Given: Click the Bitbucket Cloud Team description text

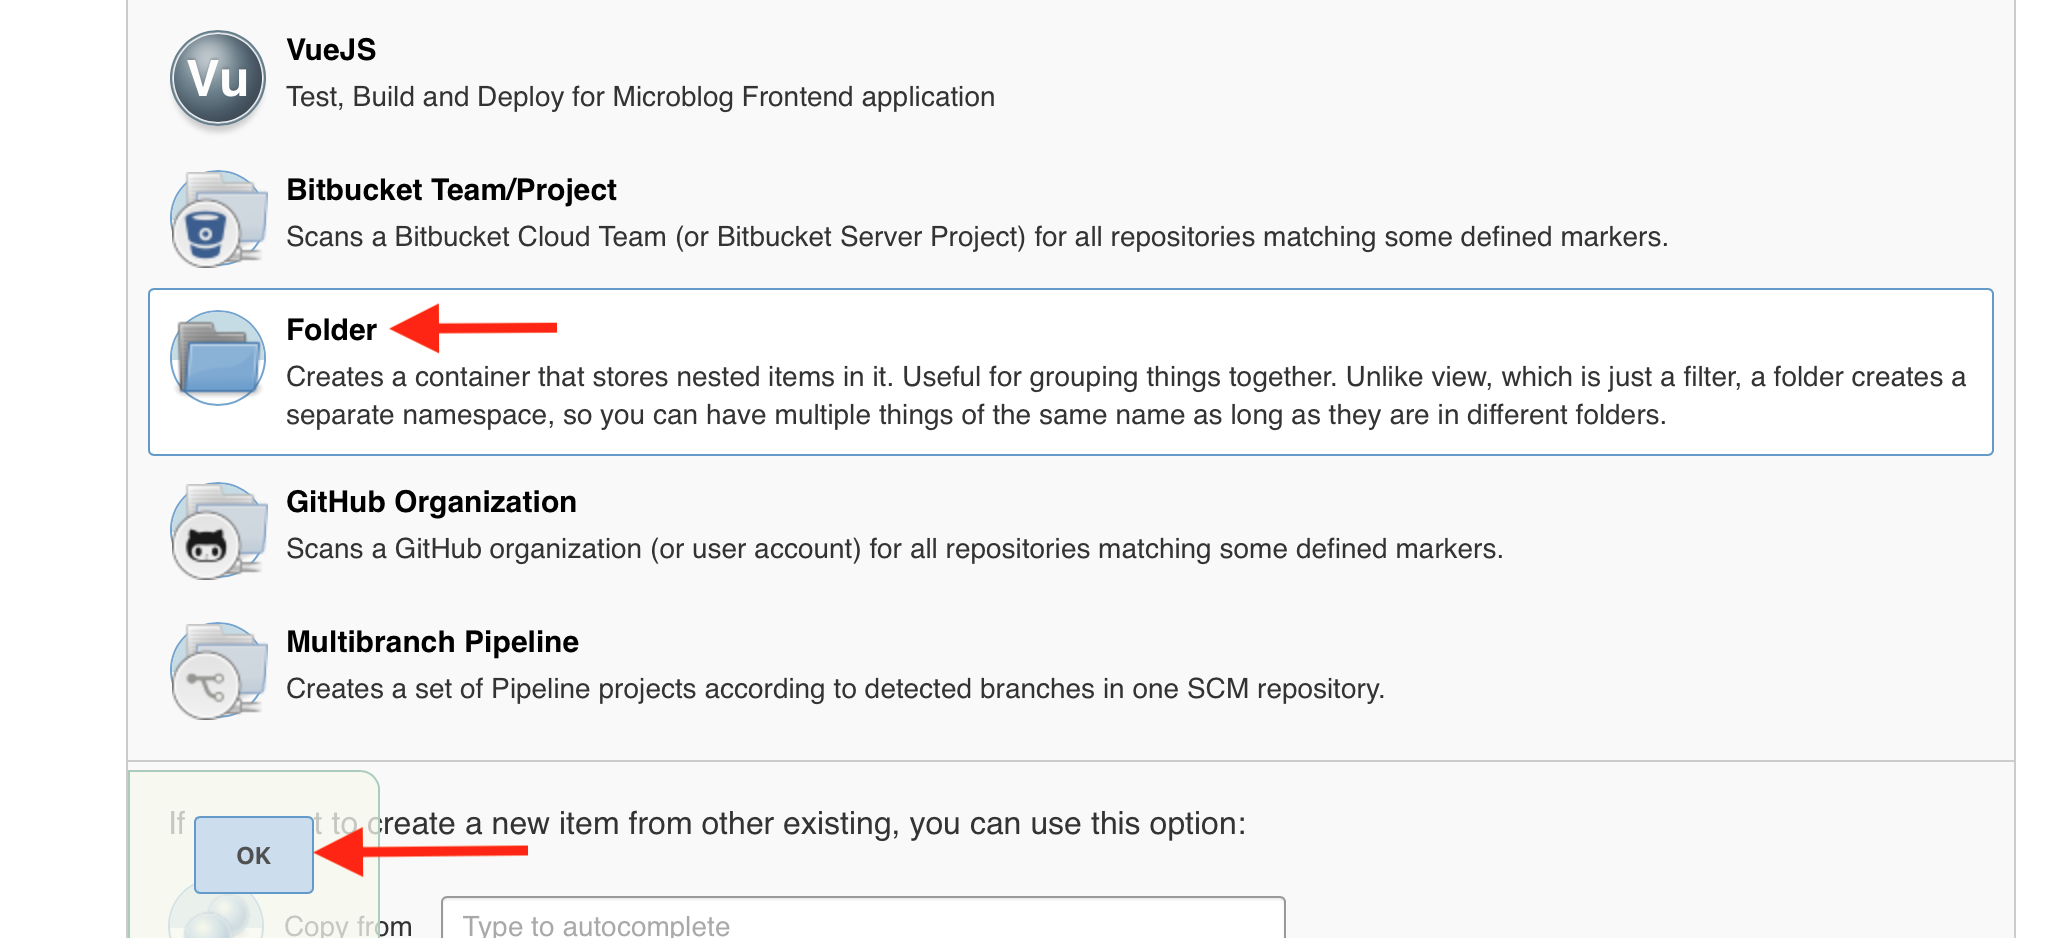Looking at the screenshot, I should [976, 236].
